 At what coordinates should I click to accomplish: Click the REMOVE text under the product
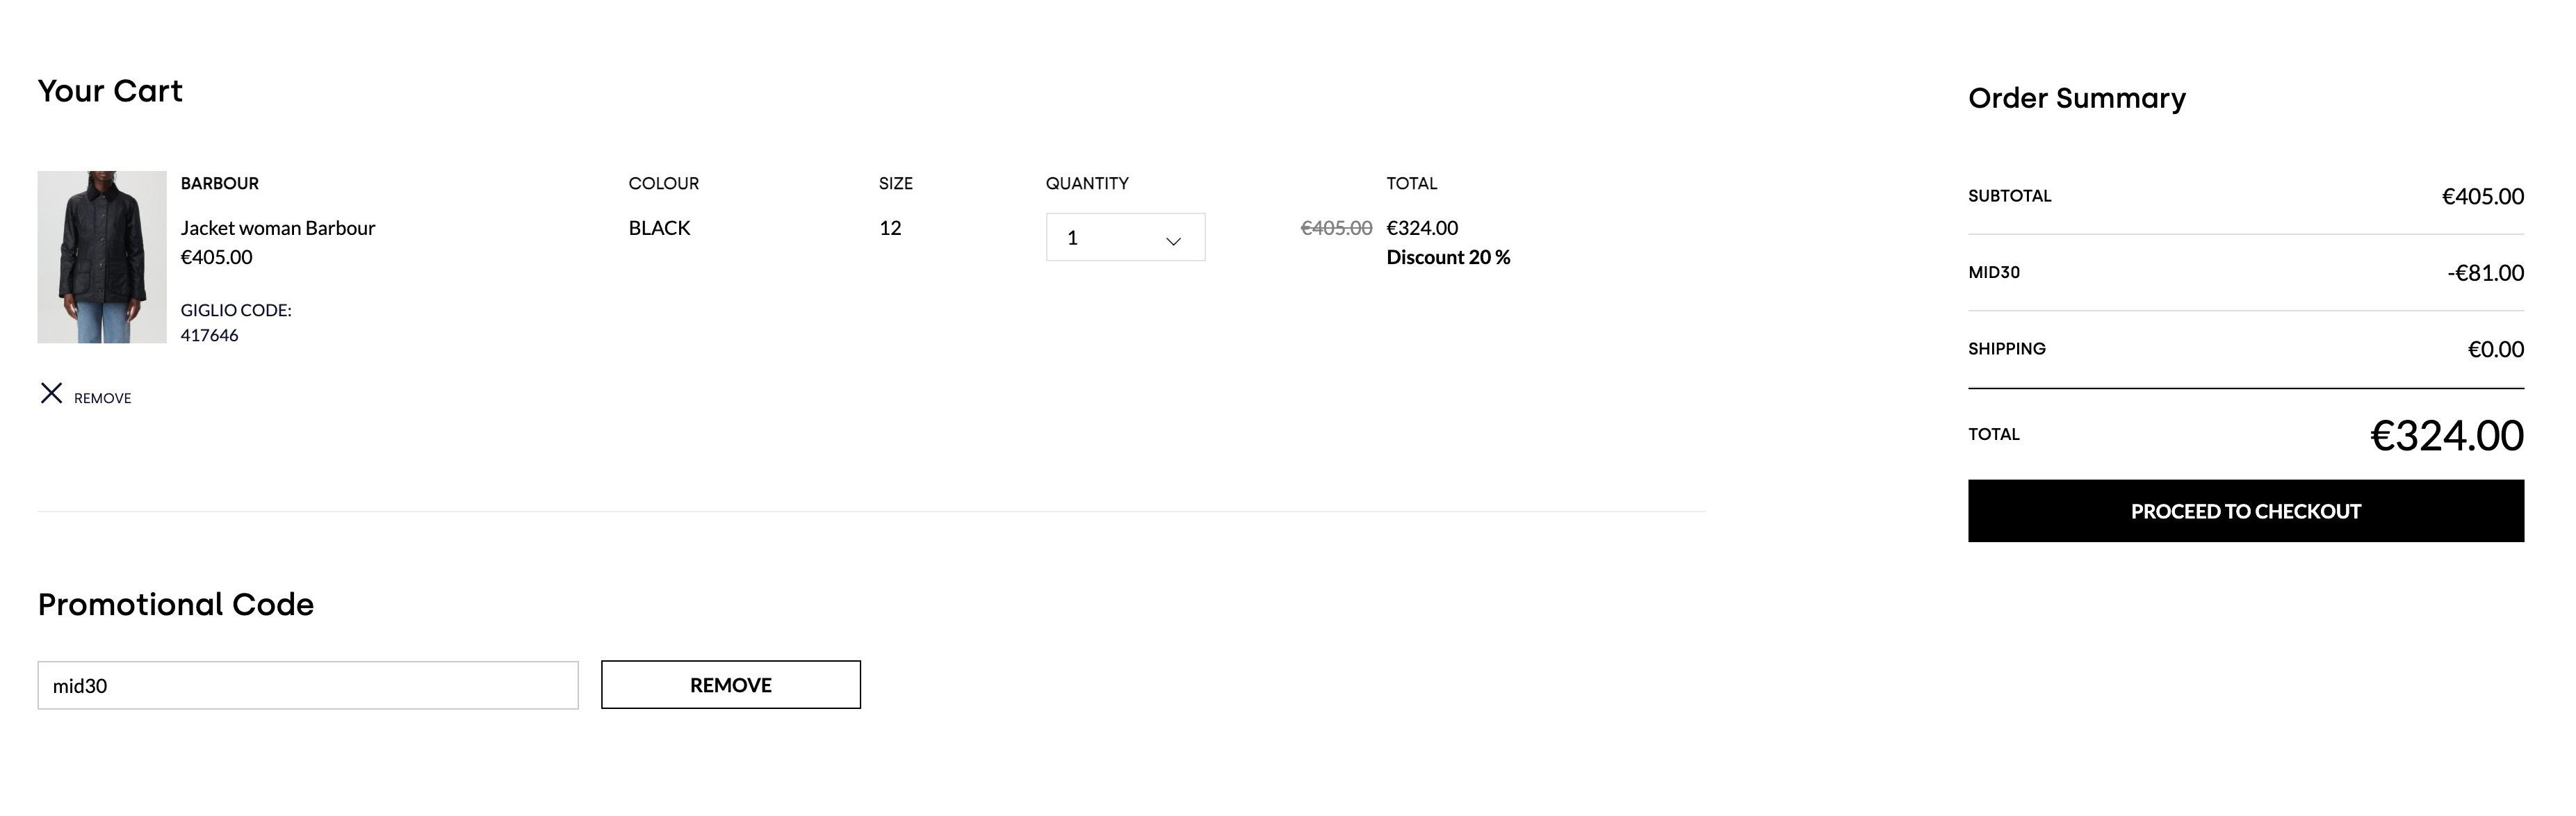coord(102,398)
